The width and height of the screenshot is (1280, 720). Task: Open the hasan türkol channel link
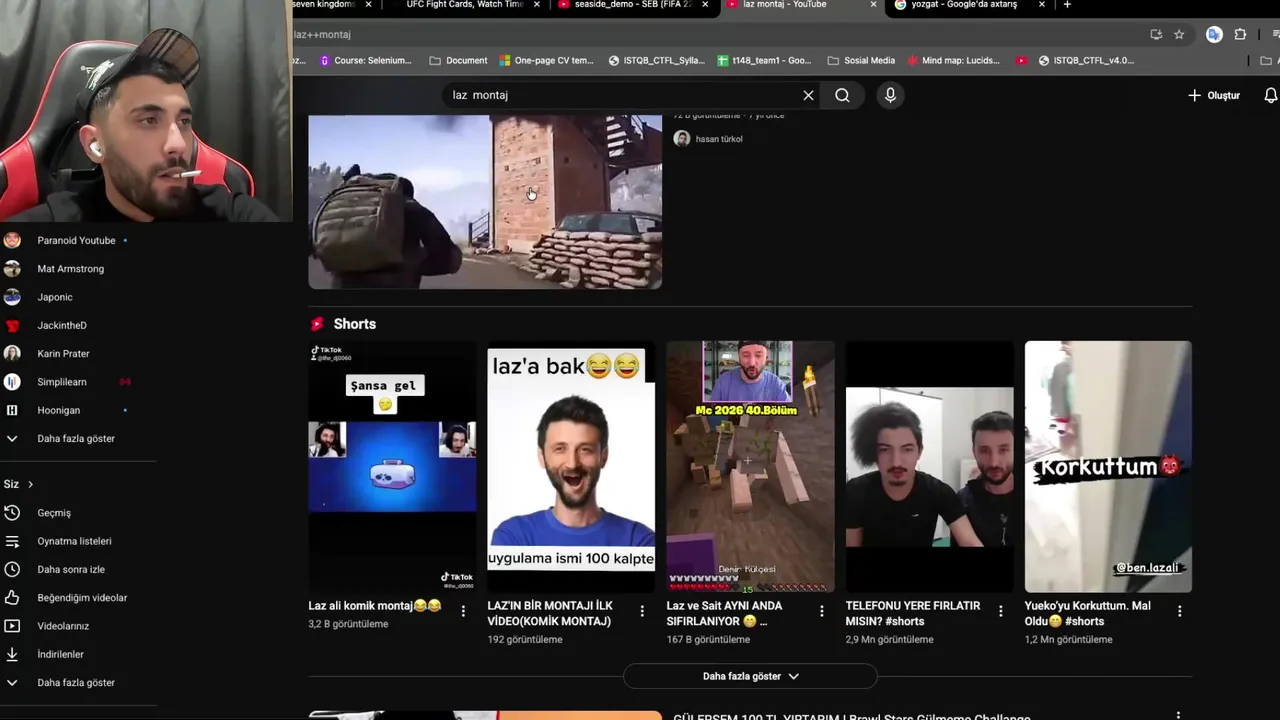(719, 139)
